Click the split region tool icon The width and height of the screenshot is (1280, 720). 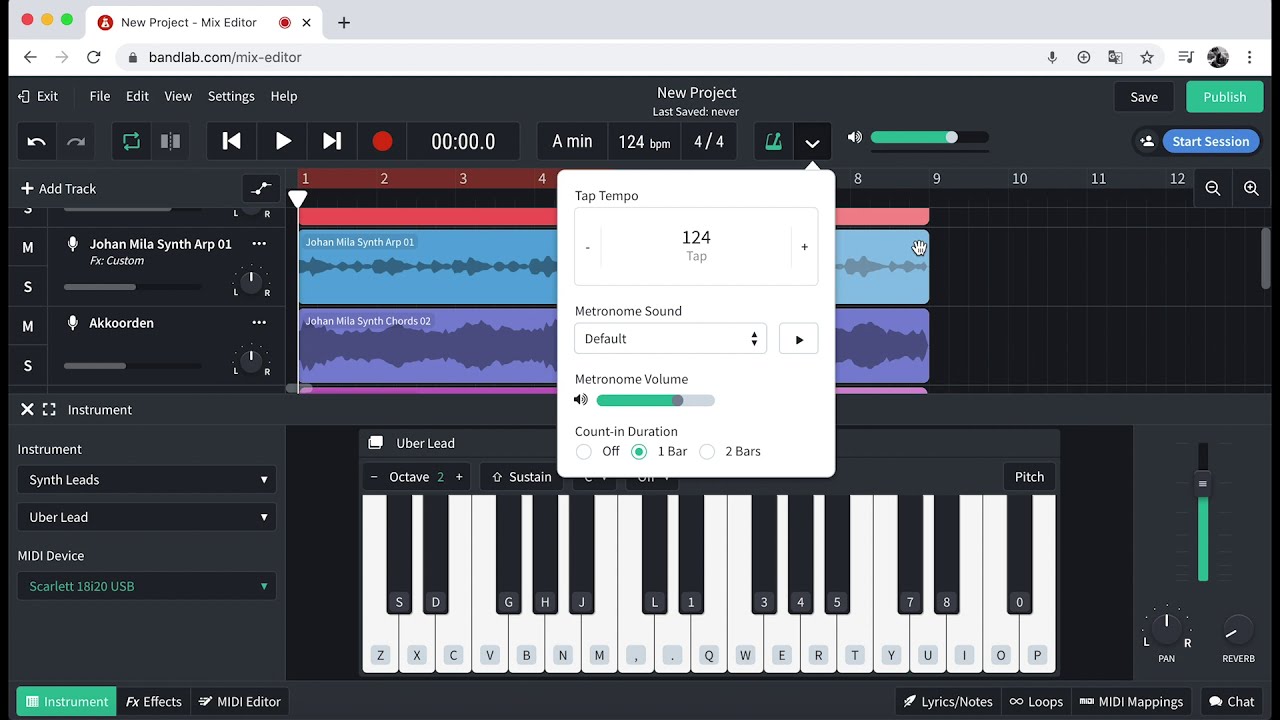171,141
